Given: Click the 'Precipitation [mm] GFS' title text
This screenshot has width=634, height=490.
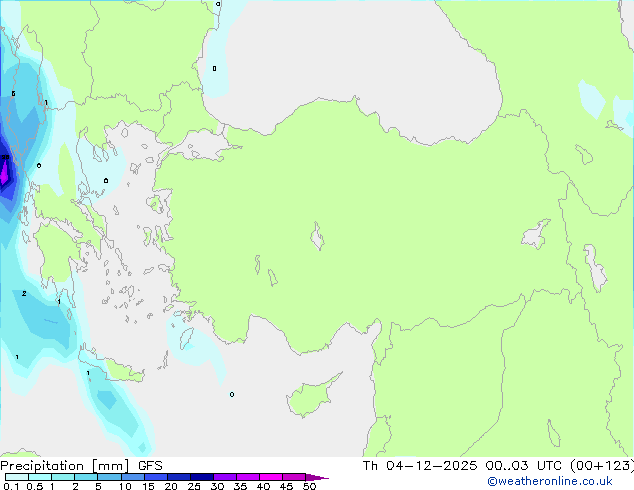Looking at the screenshot, I should (x=81, y=466).
